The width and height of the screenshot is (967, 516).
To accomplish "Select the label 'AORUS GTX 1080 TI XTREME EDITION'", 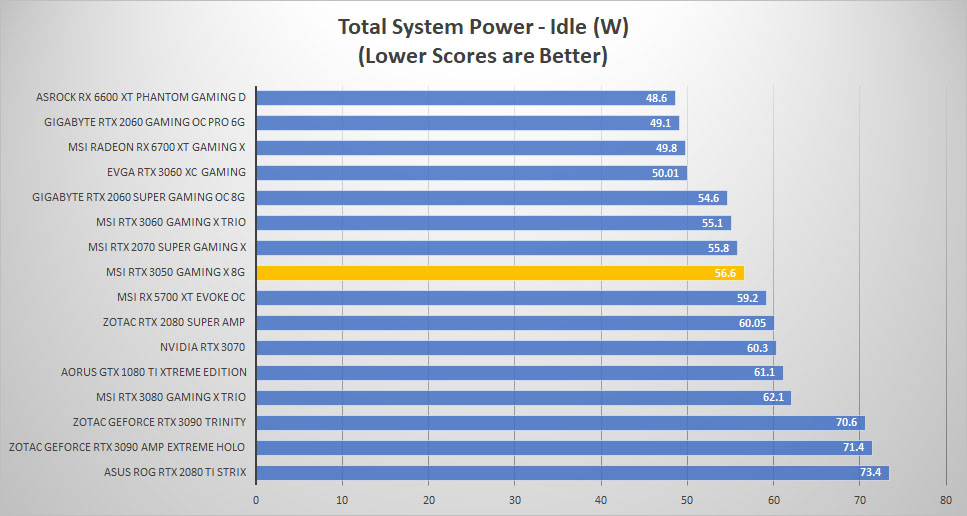I will point(154,372).
